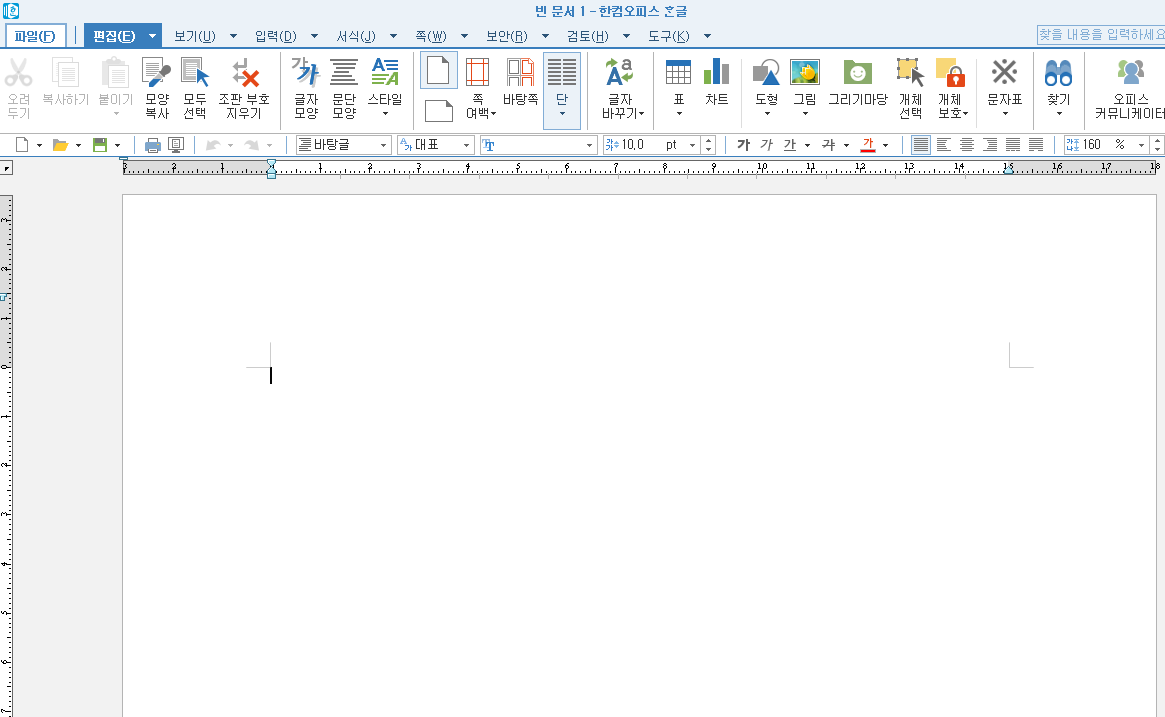Open the Drawing Yard (그리기마당) icon
Image resolution: width=1165 pixels, height=717 pixels.
857,72
